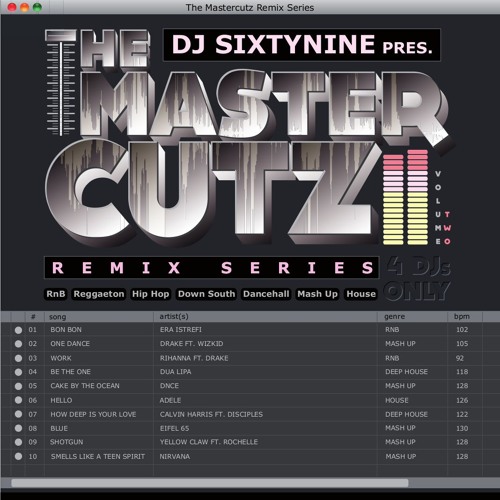Select the Reggaeton genre tag
The width and height of the screenshot is (500, 500).
click(x=99, y=294)
